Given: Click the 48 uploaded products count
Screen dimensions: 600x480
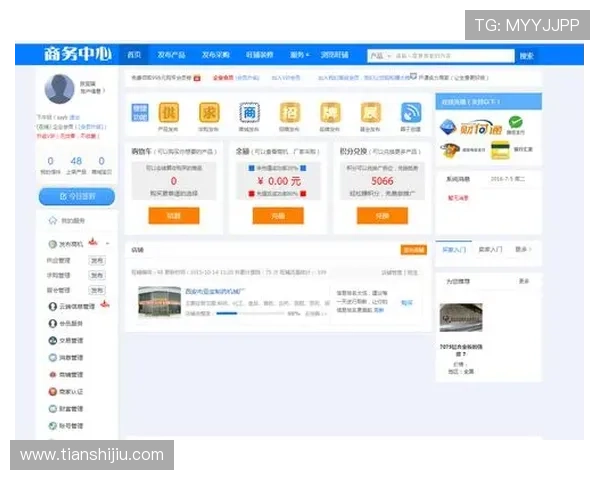Looking at the screenshot, I should [76, 161].
